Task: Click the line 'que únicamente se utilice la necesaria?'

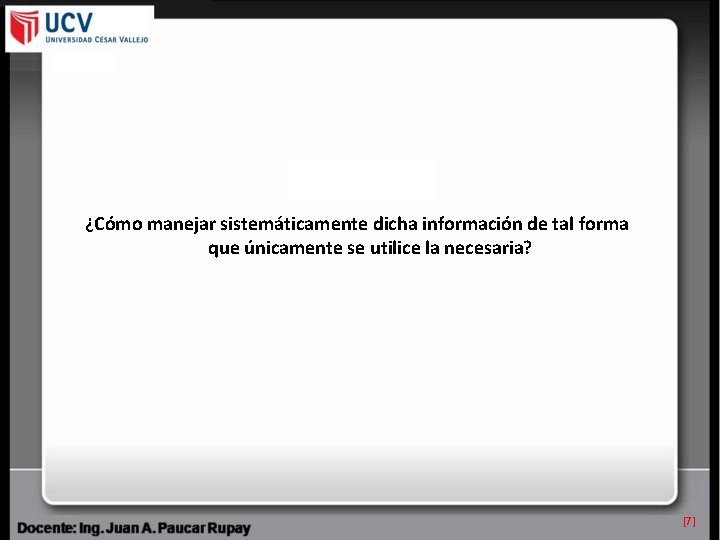Action: [x=370, y=248]
